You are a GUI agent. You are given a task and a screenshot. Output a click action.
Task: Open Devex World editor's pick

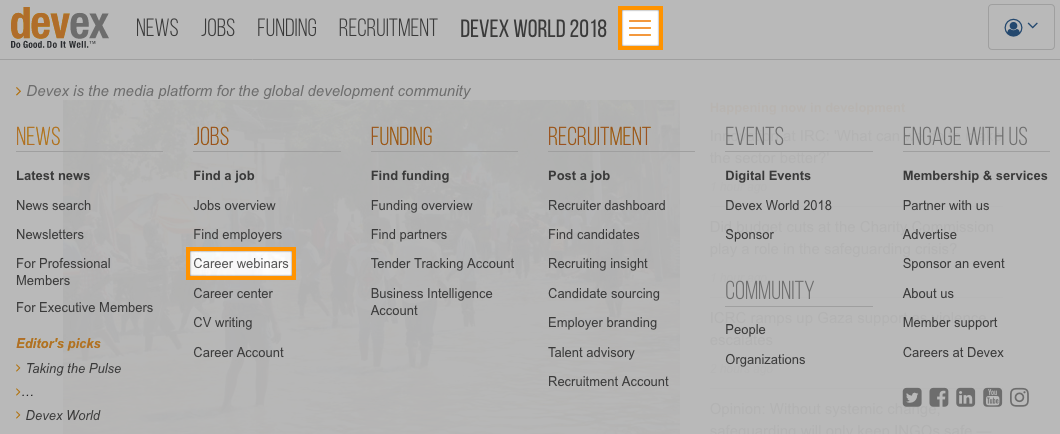[x=63, y=415]
